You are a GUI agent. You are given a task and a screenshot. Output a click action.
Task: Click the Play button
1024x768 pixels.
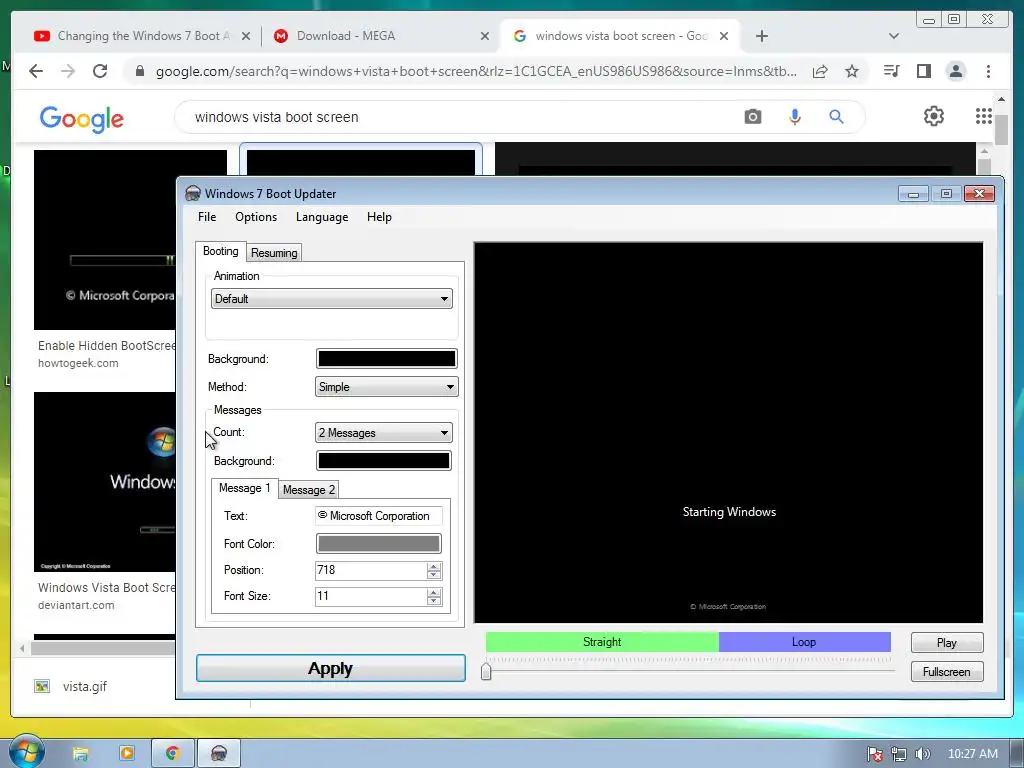click(947, 643)
